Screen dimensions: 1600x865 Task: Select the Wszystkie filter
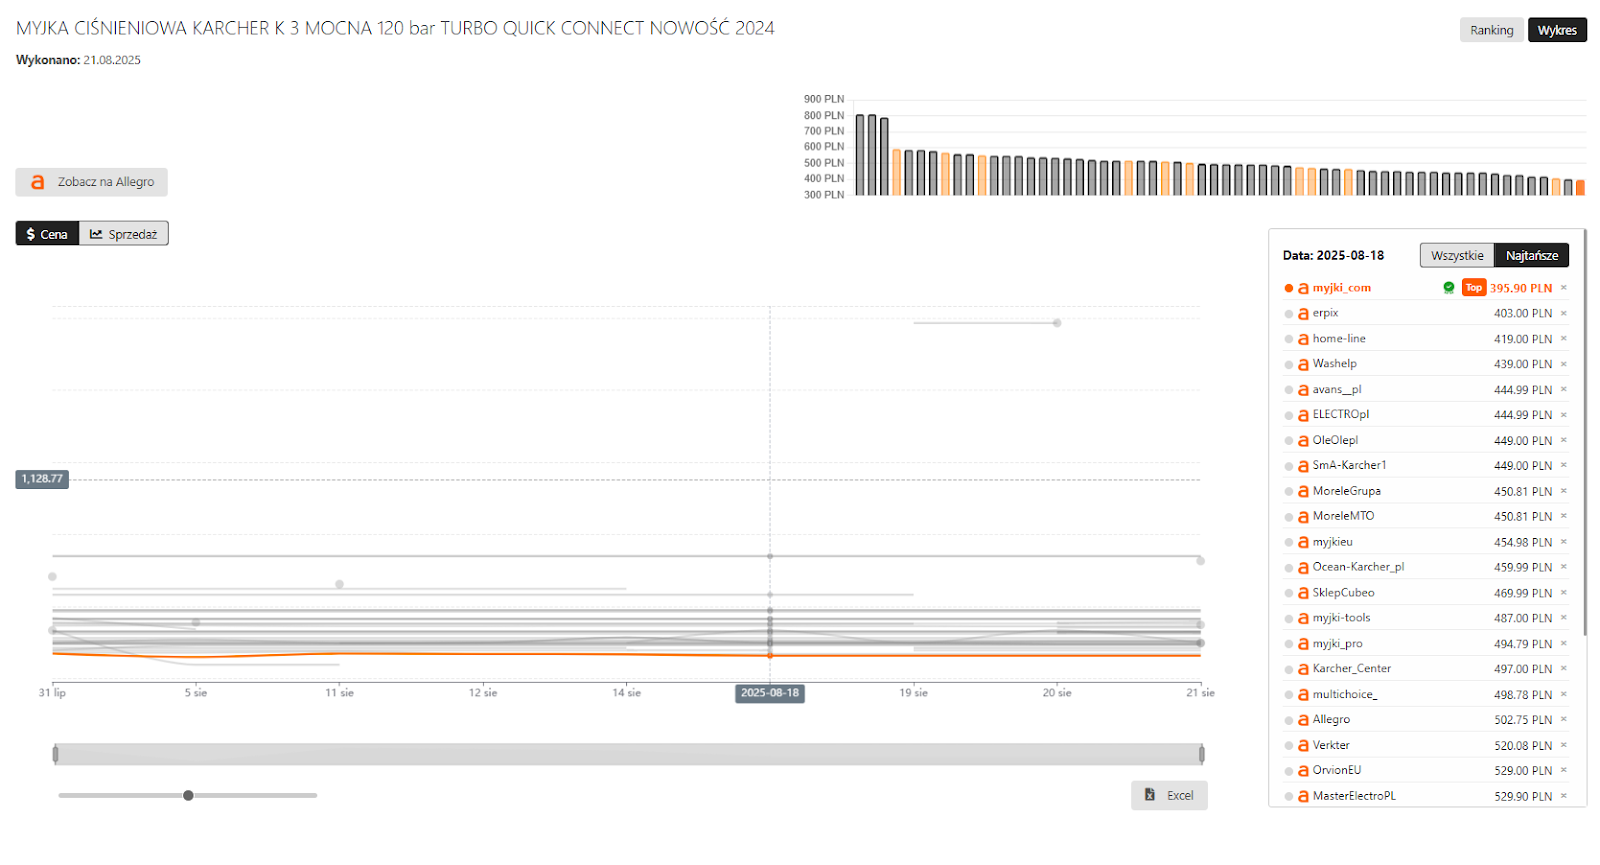coord(1457,255)
